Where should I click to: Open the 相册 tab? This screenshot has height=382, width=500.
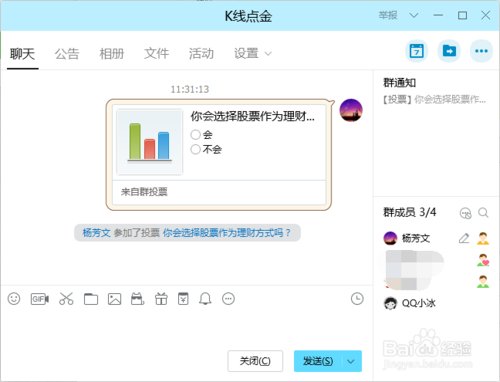click(x=112, y=54)
